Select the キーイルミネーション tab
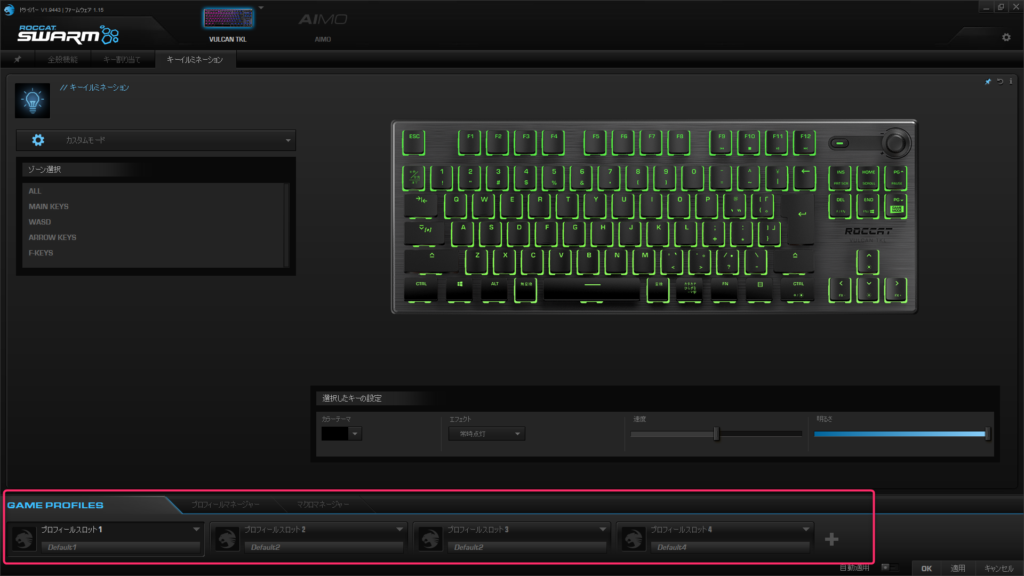 195,59
